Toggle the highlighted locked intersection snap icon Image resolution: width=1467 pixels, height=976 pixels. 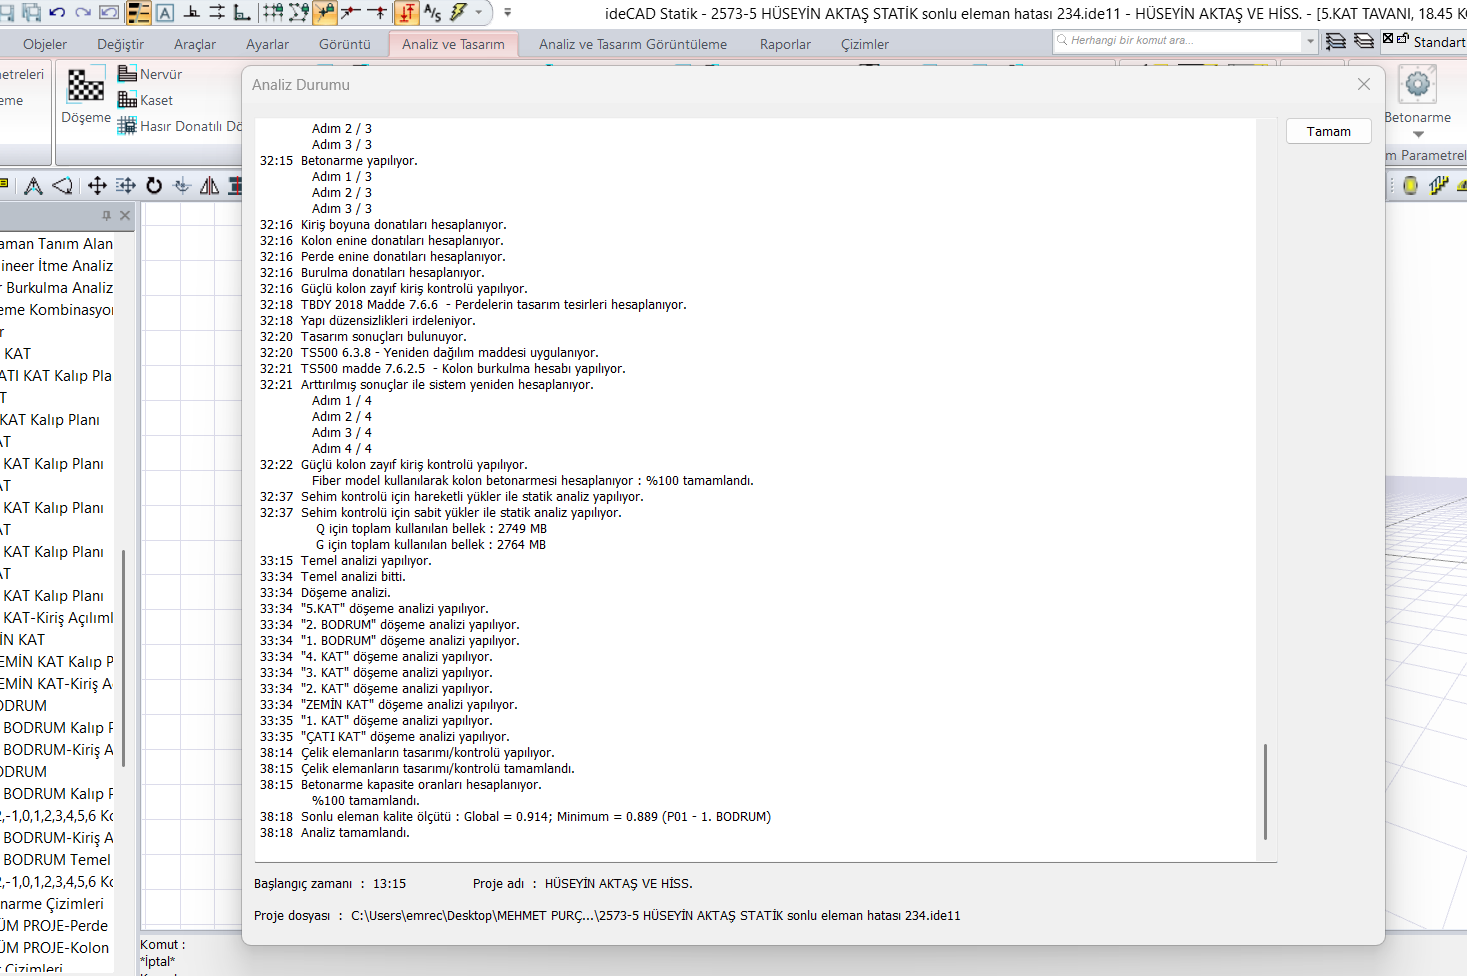pos(325,13)
